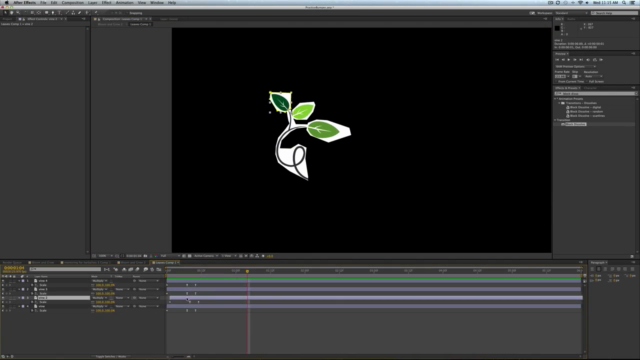This screenshot has height=360, width=640.
Task: Select the Hand tool
Action: coord(11,13)
